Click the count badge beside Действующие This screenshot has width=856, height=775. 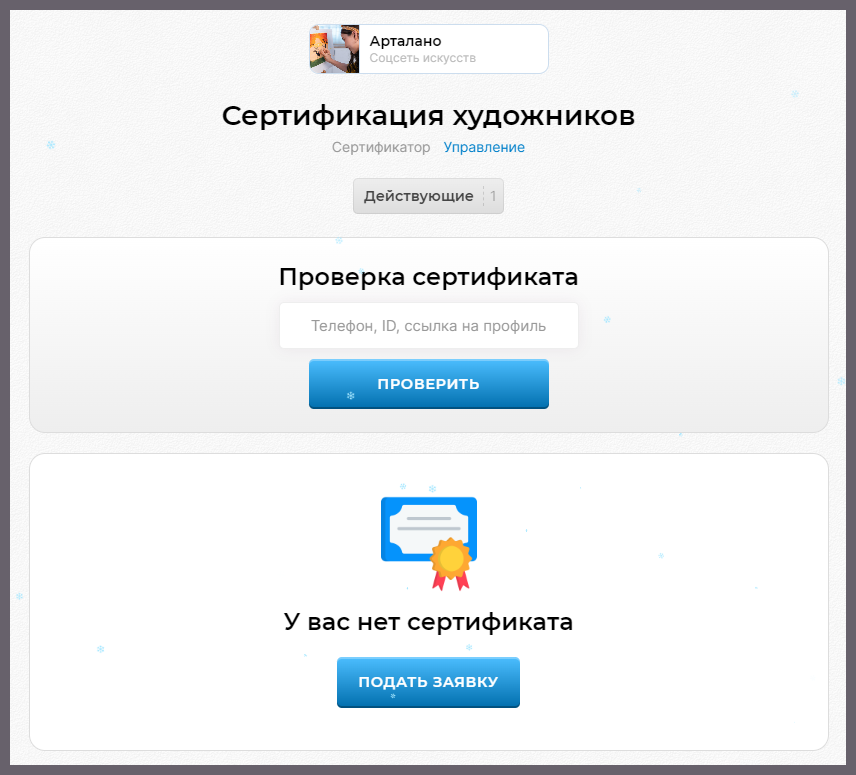493,196
